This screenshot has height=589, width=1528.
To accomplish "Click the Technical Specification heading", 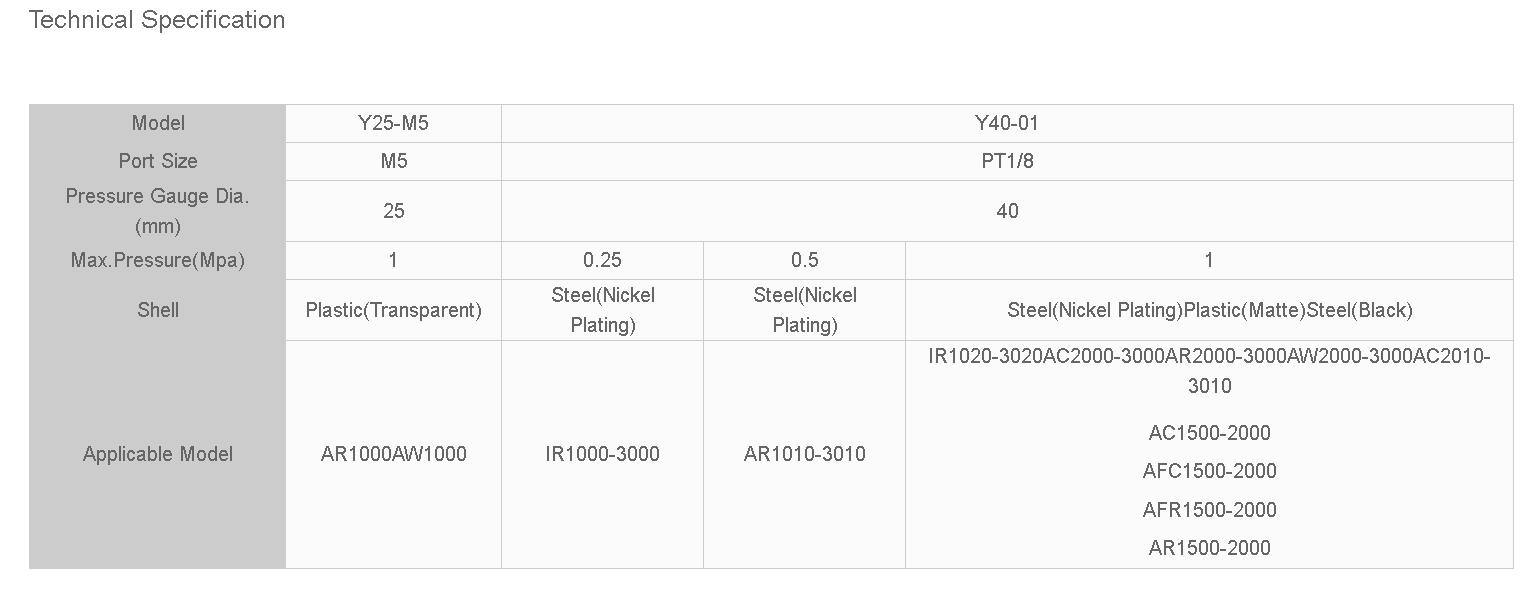I will pos(157,20).
